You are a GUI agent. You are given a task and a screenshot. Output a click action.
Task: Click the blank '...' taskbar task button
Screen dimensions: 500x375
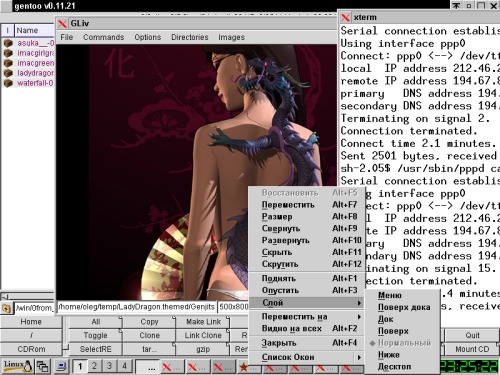(x=147, y=368)
